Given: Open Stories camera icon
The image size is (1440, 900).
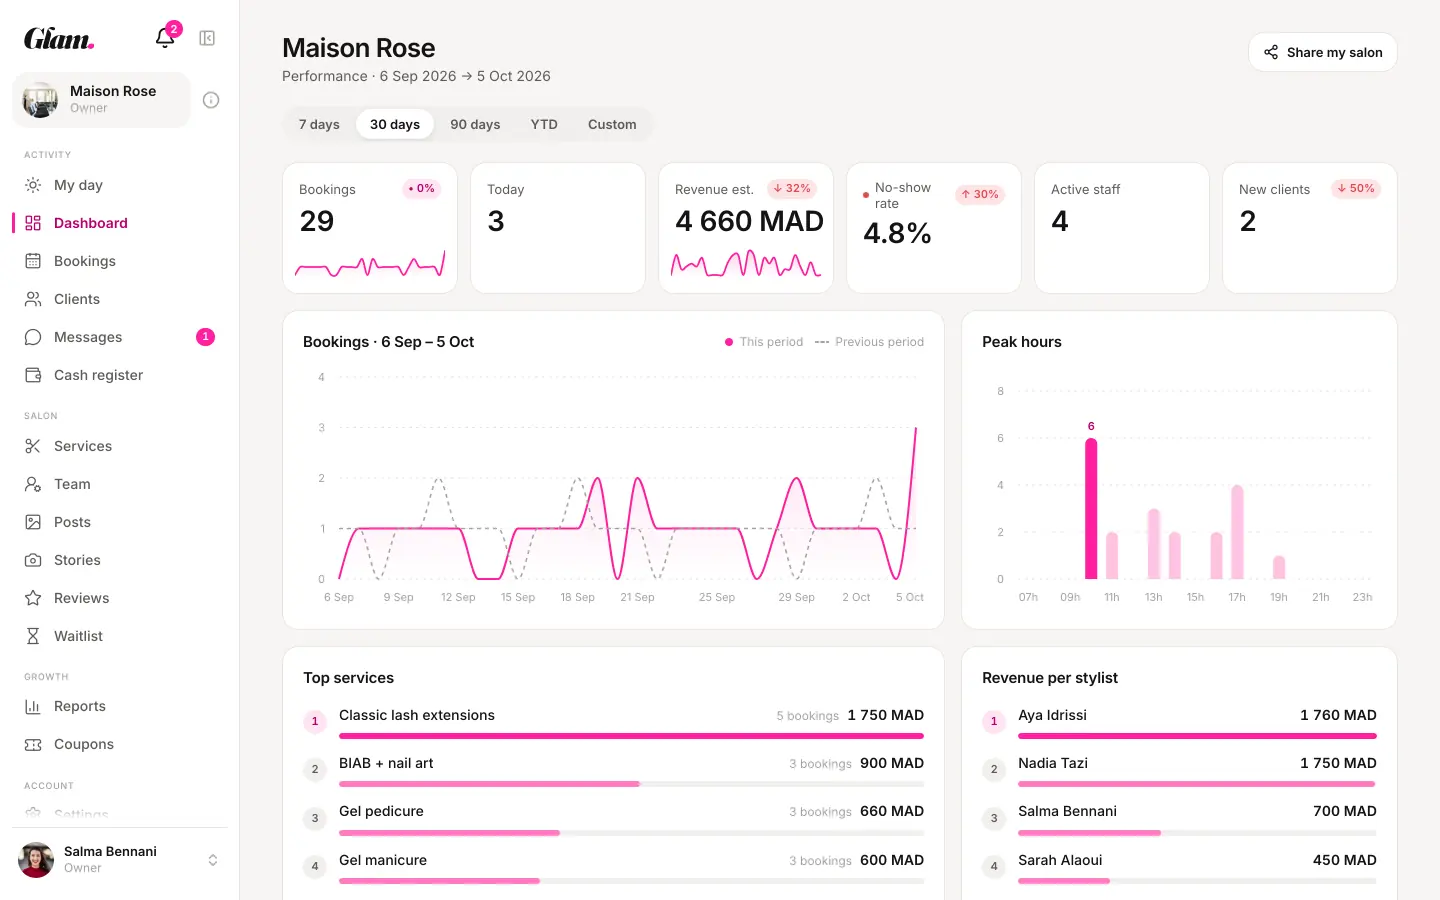Looking at the screenshot, I should coord(33,560).
